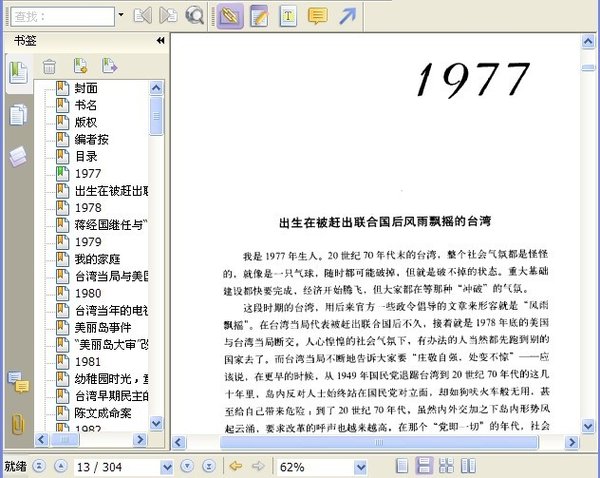Click the find previous arrow icon

(142, 16)
